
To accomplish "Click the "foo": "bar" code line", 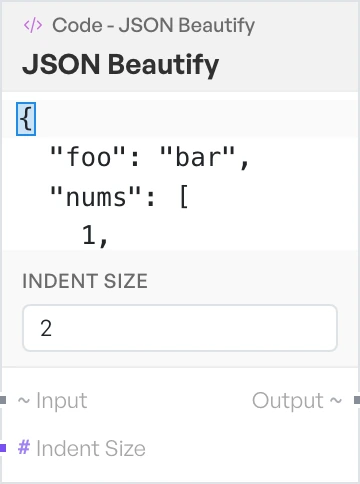I will pos(149,157).
